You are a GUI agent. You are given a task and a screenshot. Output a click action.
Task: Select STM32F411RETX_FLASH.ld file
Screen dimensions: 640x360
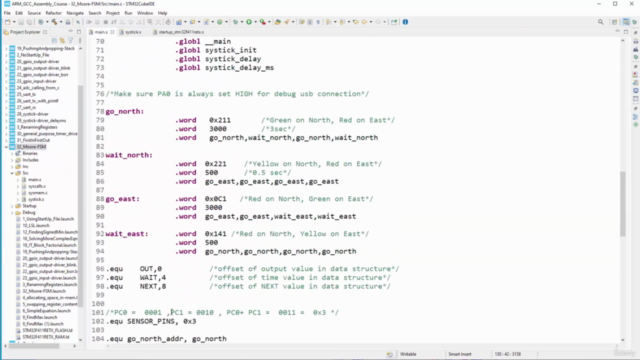coord(47,330)
